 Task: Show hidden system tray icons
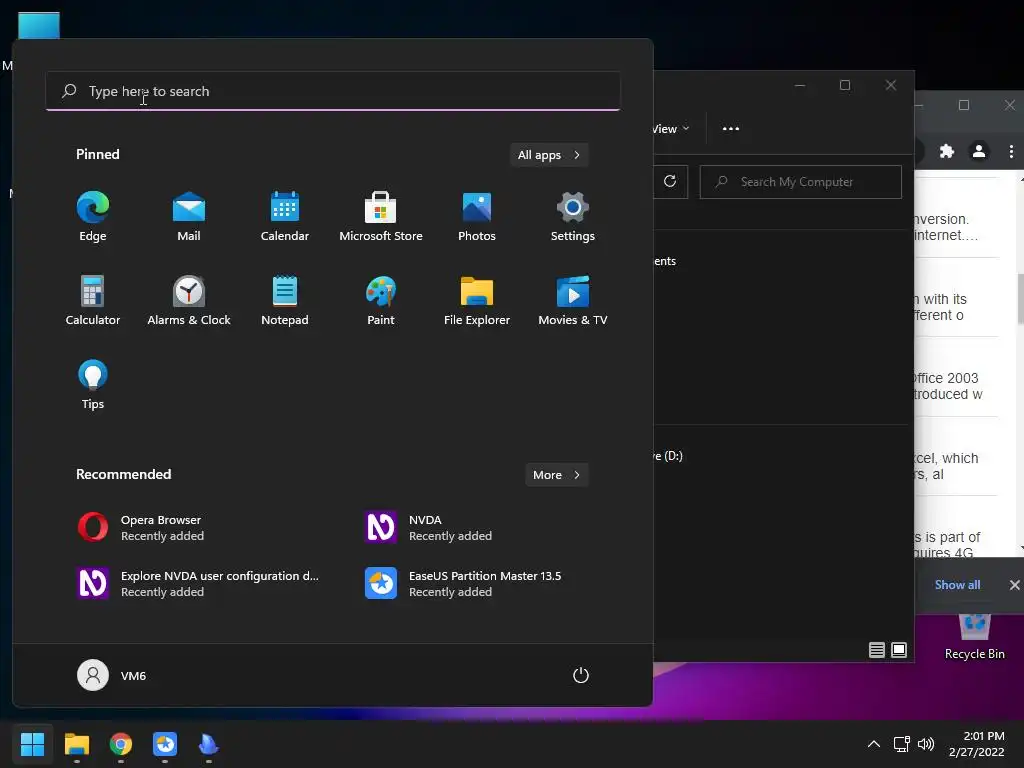(x=874, y=744)
